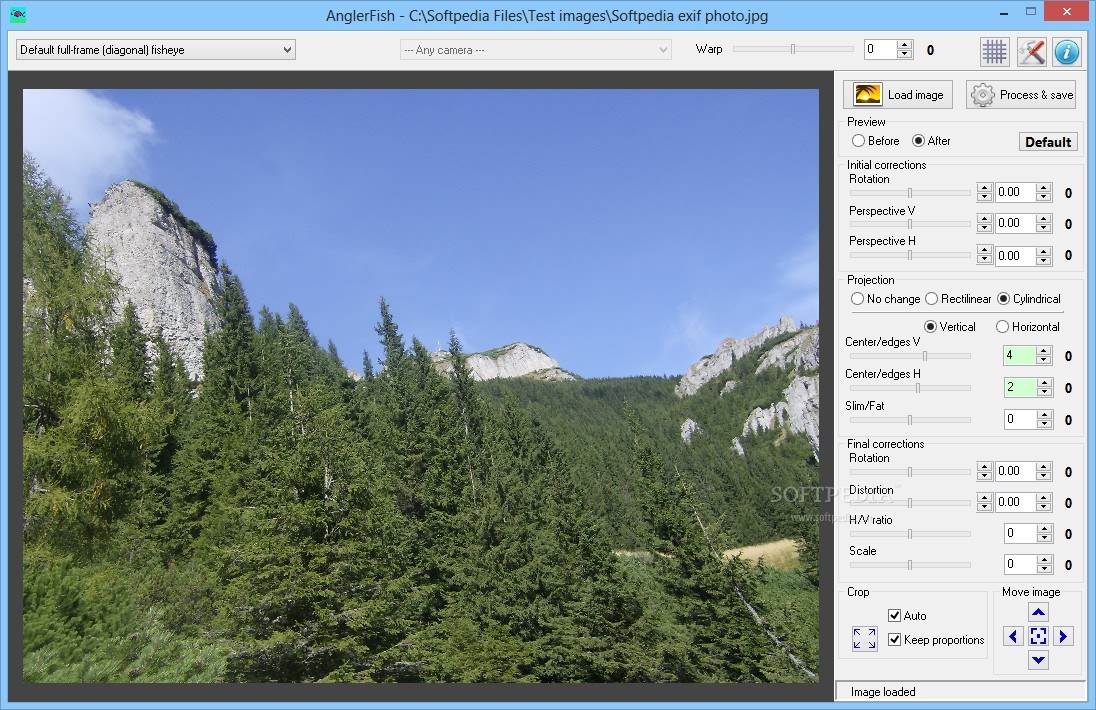This screenshot has height=710, width=1096.
Task: Center the image with the middle move icon
Action: click(1038, 637)
